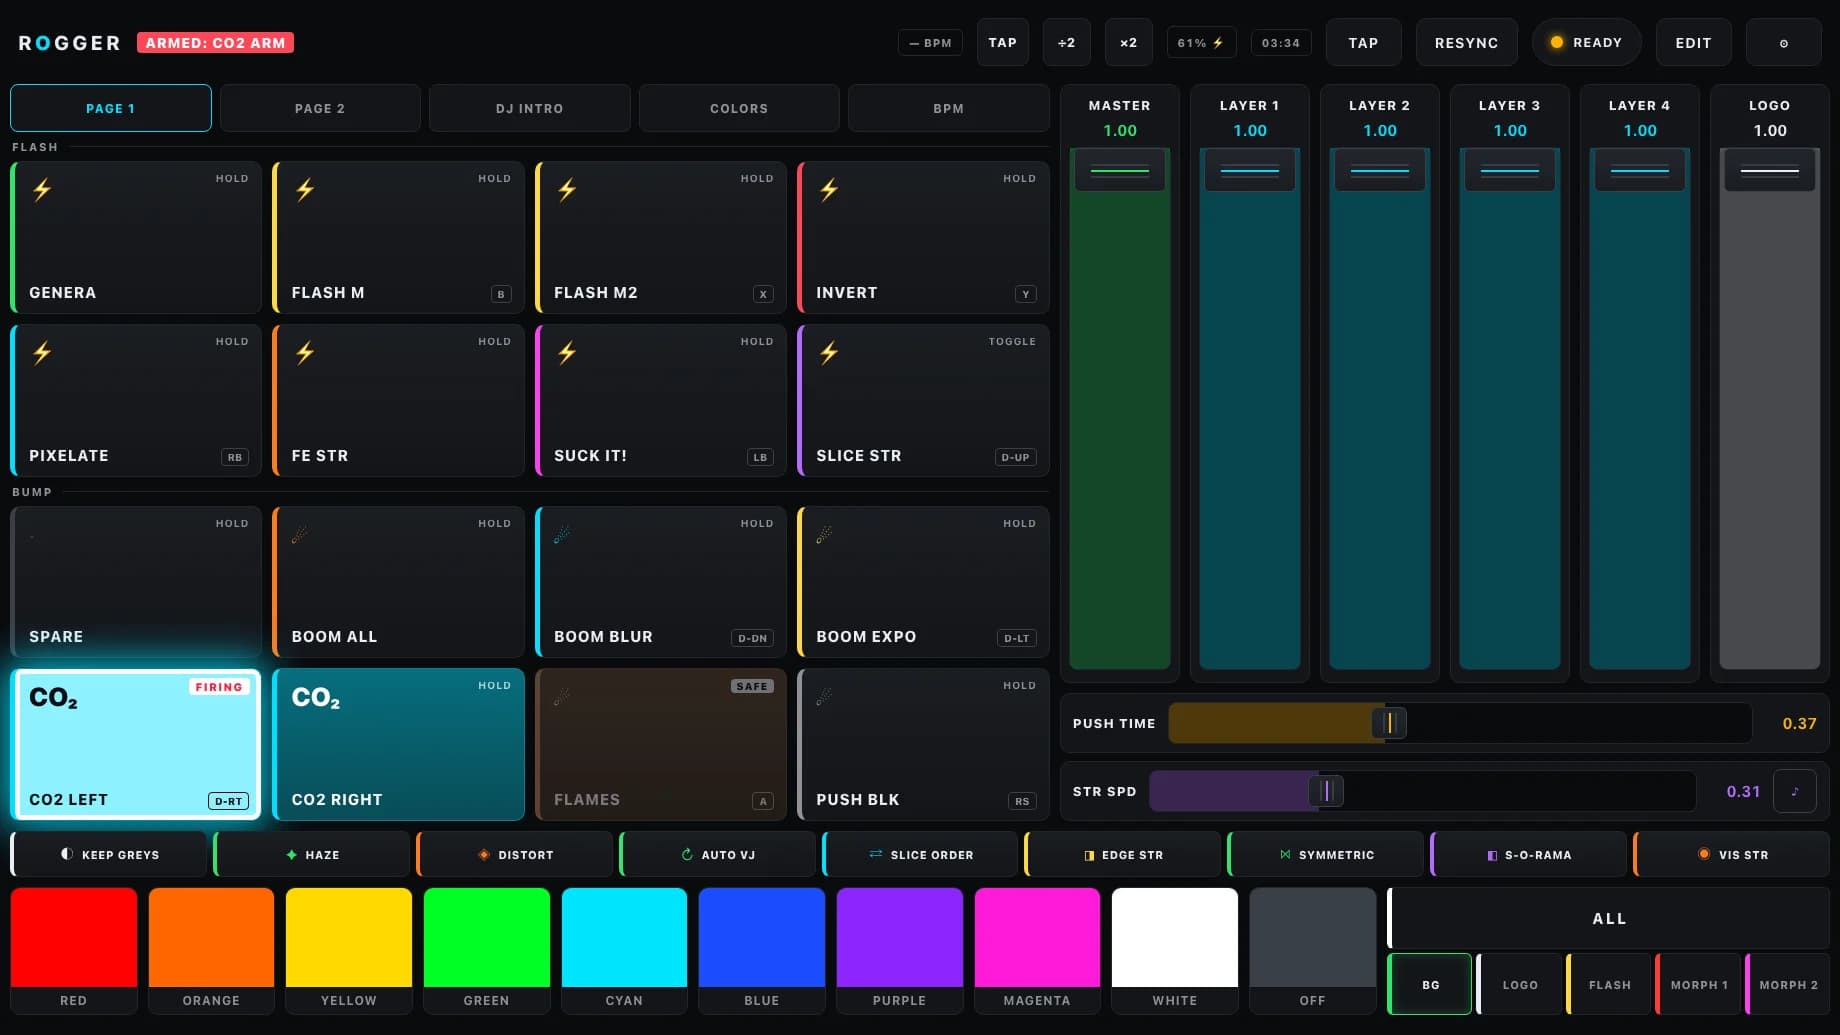Screen dimensions: 1840x1035
Task: Trigger the GENERA flash pad
Action: [x=136, y=238]
